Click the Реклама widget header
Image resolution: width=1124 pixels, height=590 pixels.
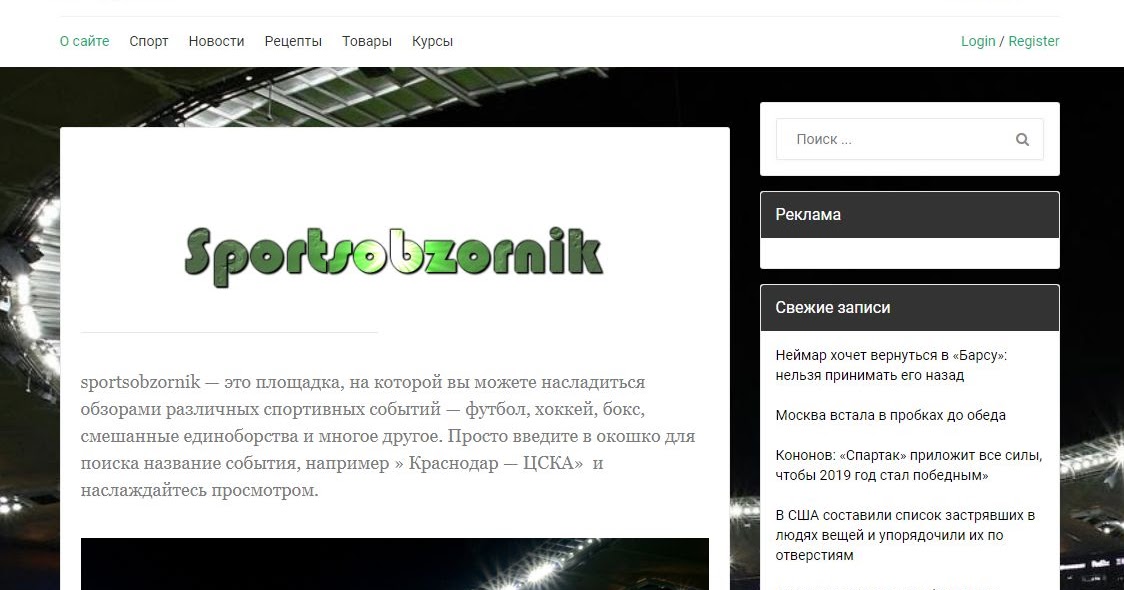click(x=910, y=214)
